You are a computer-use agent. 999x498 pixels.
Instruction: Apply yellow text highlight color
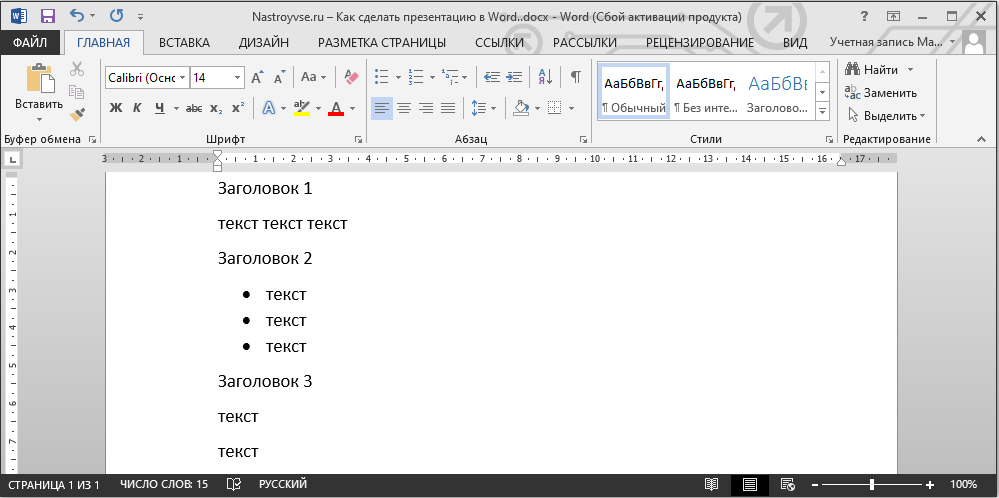[x=302, y=109]
